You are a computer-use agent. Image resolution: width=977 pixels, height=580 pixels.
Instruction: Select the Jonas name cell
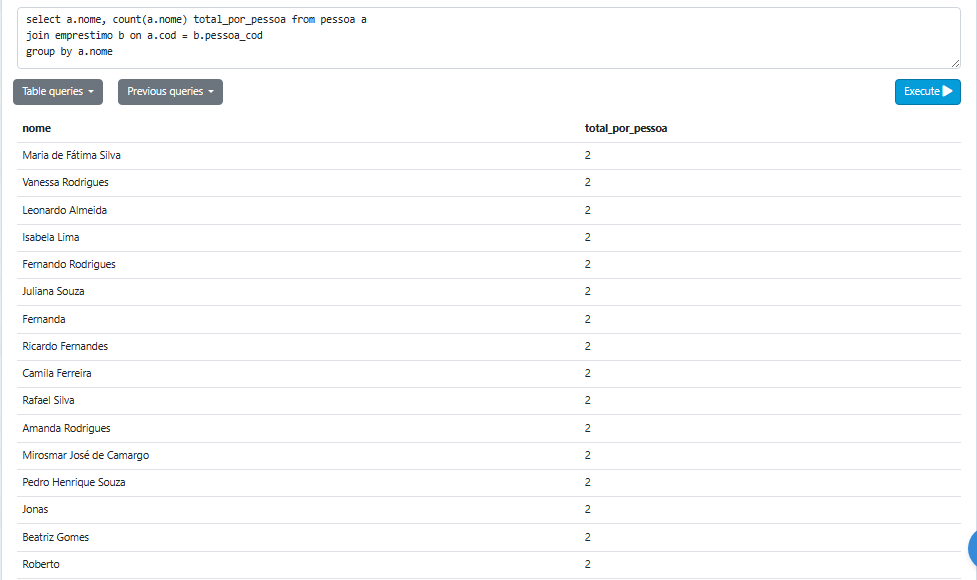pos(36,510)
